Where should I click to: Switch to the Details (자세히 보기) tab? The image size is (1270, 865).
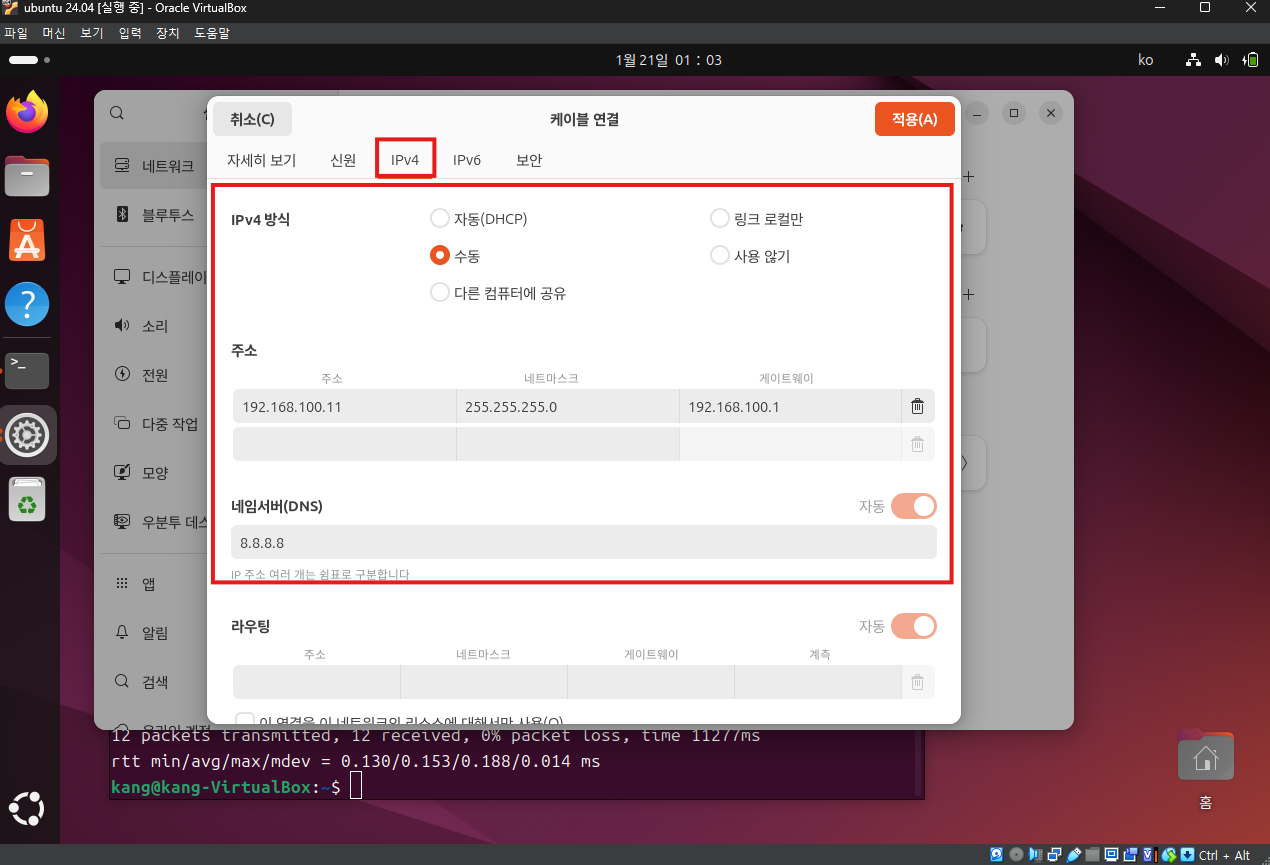262,160
